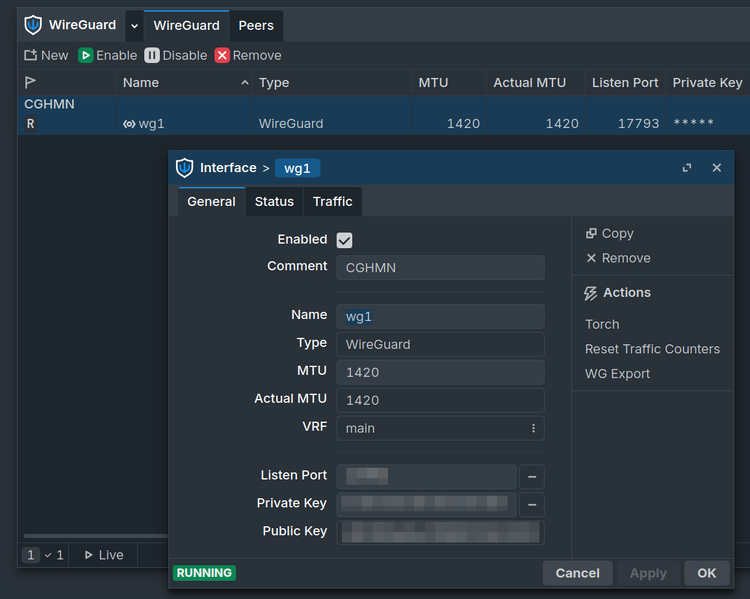The height and width of the screenshot is (599, 750).
Task: Click the Actual MTU field
Action: (x=441, y=400)
